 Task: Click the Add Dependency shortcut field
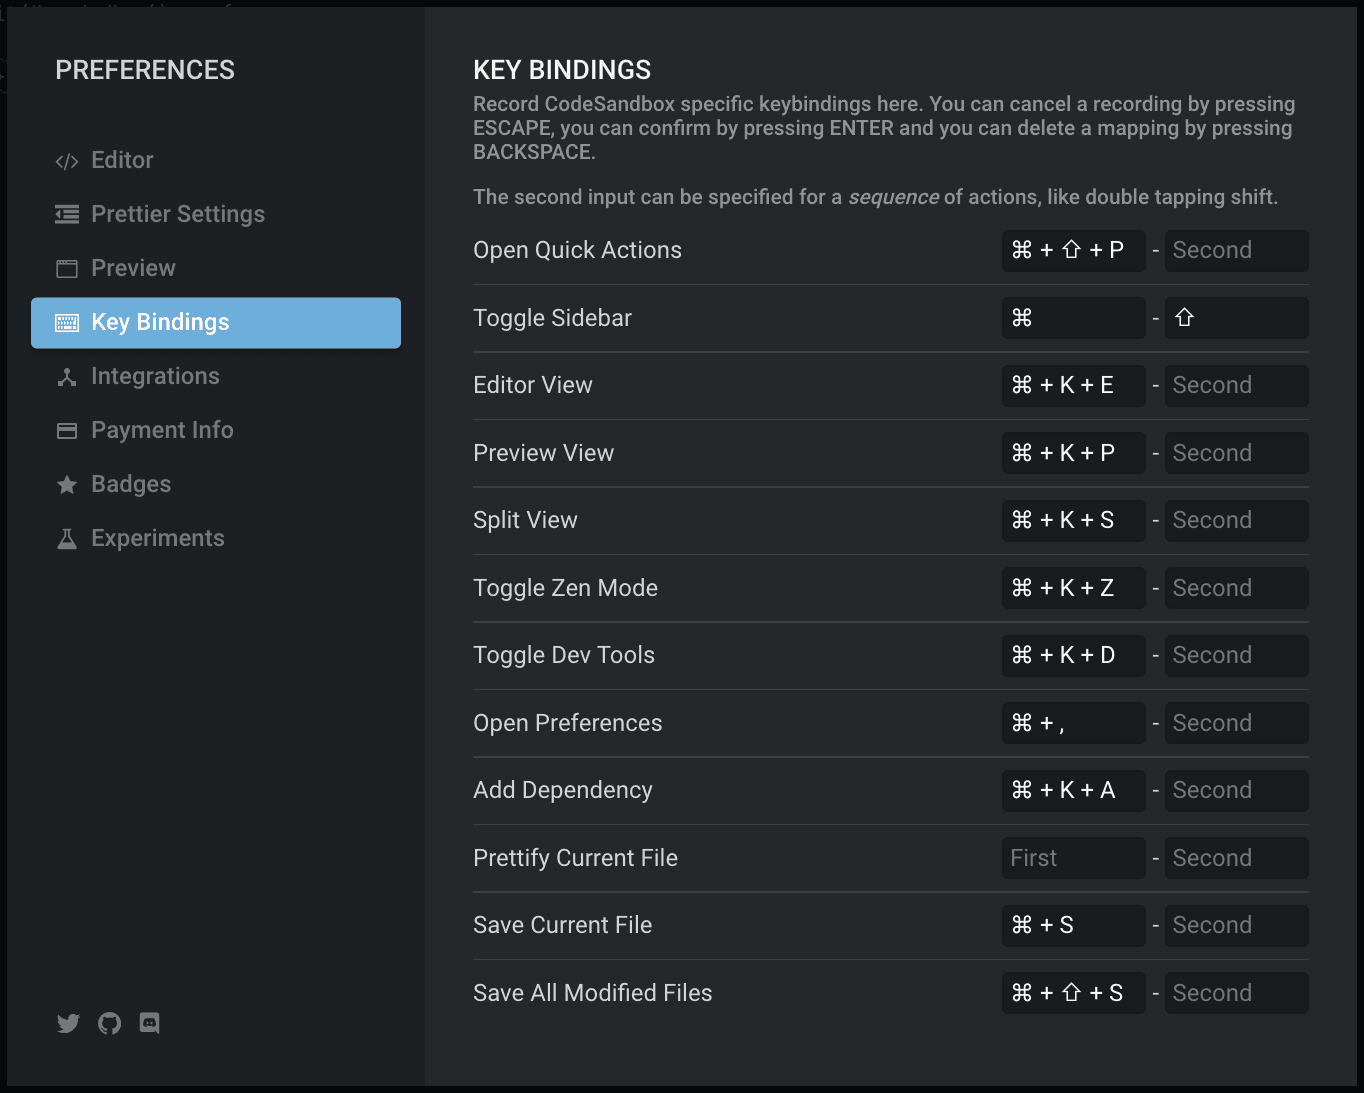pos(1073,790)
